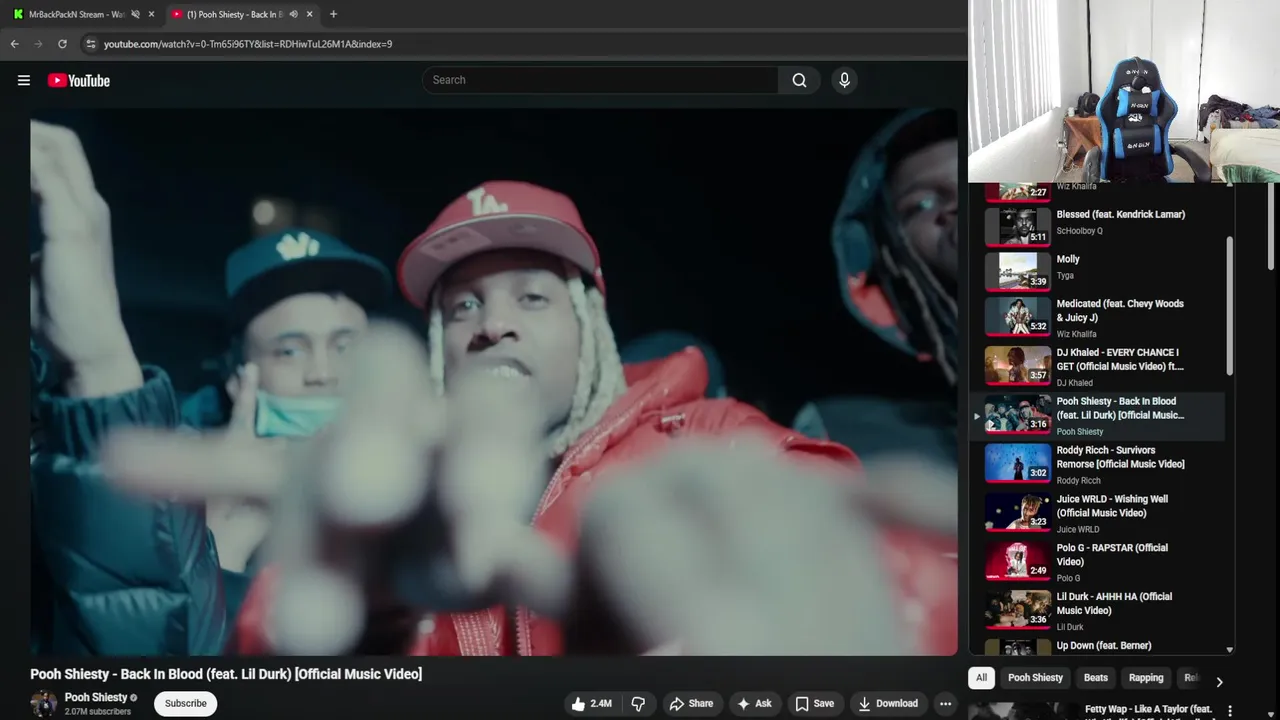Select the All filter chip

pos(981,678)
